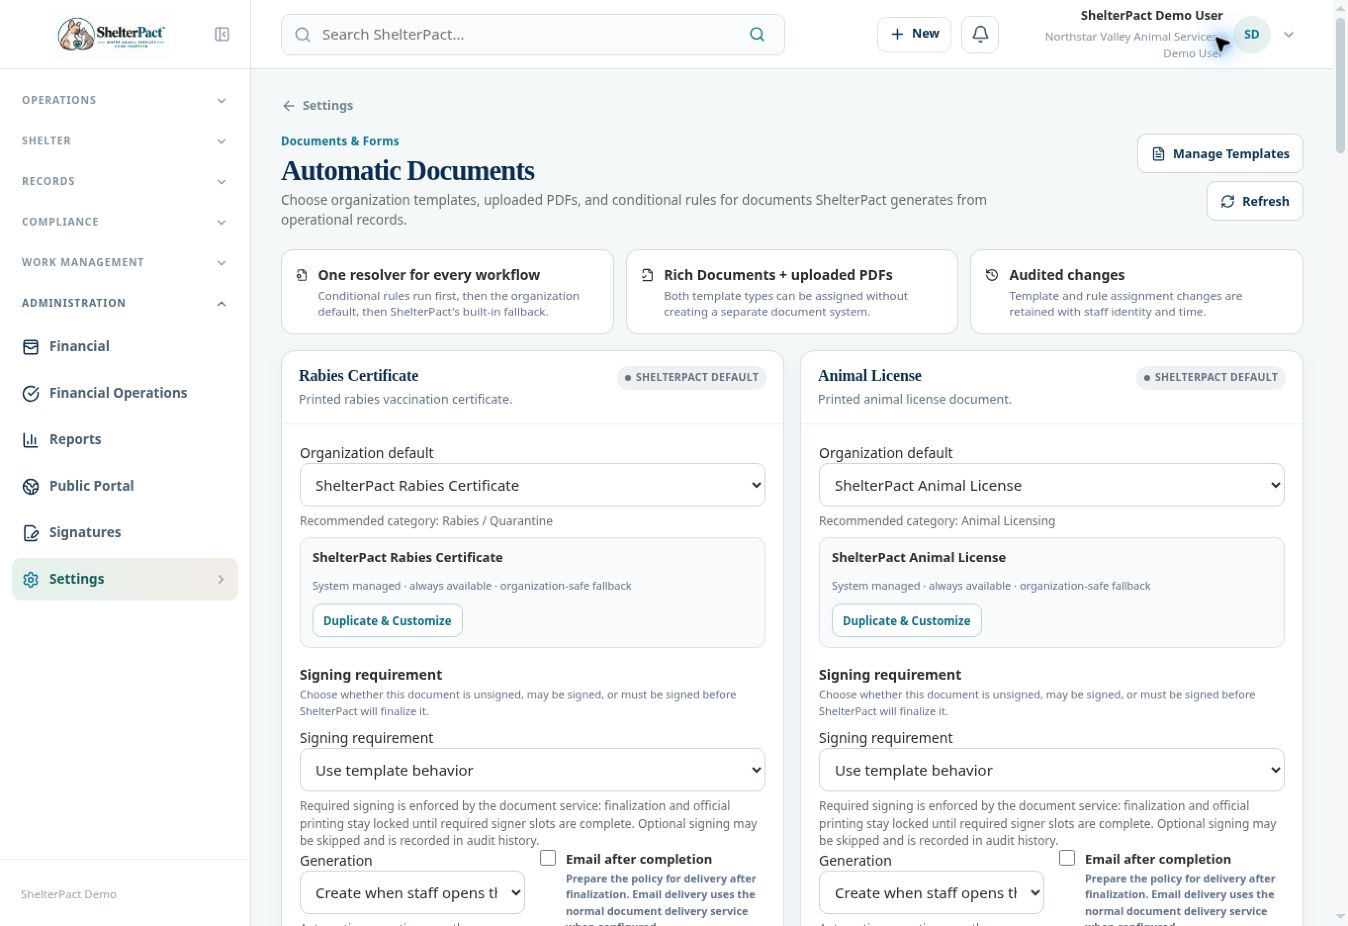Click the page vertical scrollbar
The height and width of the screenshot is (926, 1348).
pyautogui.click(x=1340, y=86)
